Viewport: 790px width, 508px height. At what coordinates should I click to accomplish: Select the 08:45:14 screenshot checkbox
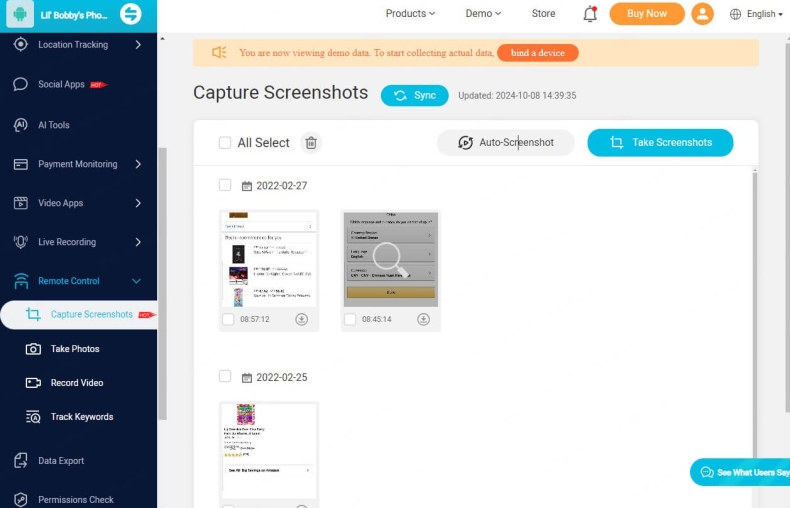[350, 319]
